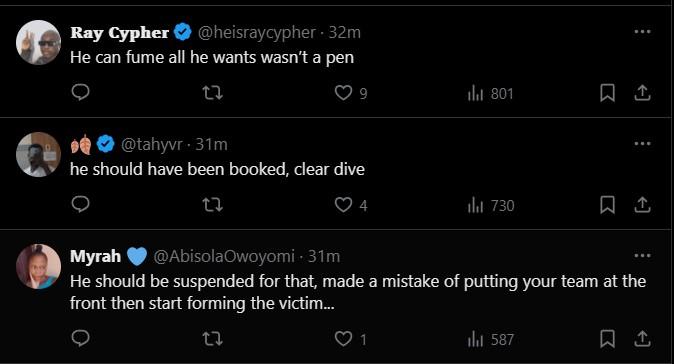This screenshot has height=364, width=674.
Task: View analytics showing 801 views
Action: pyautogui.click(x=490, y=93)
